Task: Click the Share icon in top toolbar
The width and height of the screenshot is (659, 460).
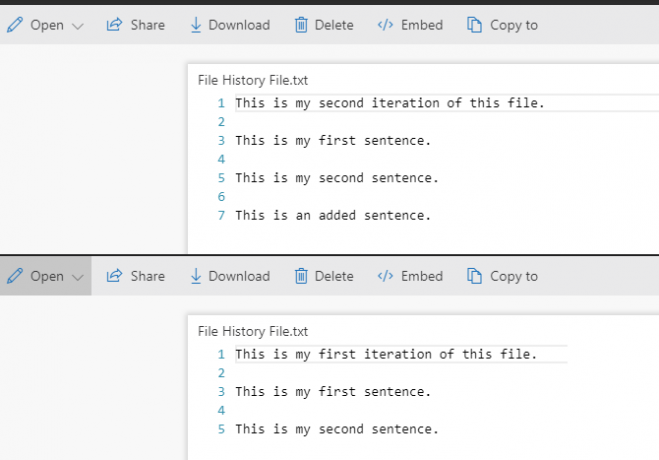Action: coord(114,25)
